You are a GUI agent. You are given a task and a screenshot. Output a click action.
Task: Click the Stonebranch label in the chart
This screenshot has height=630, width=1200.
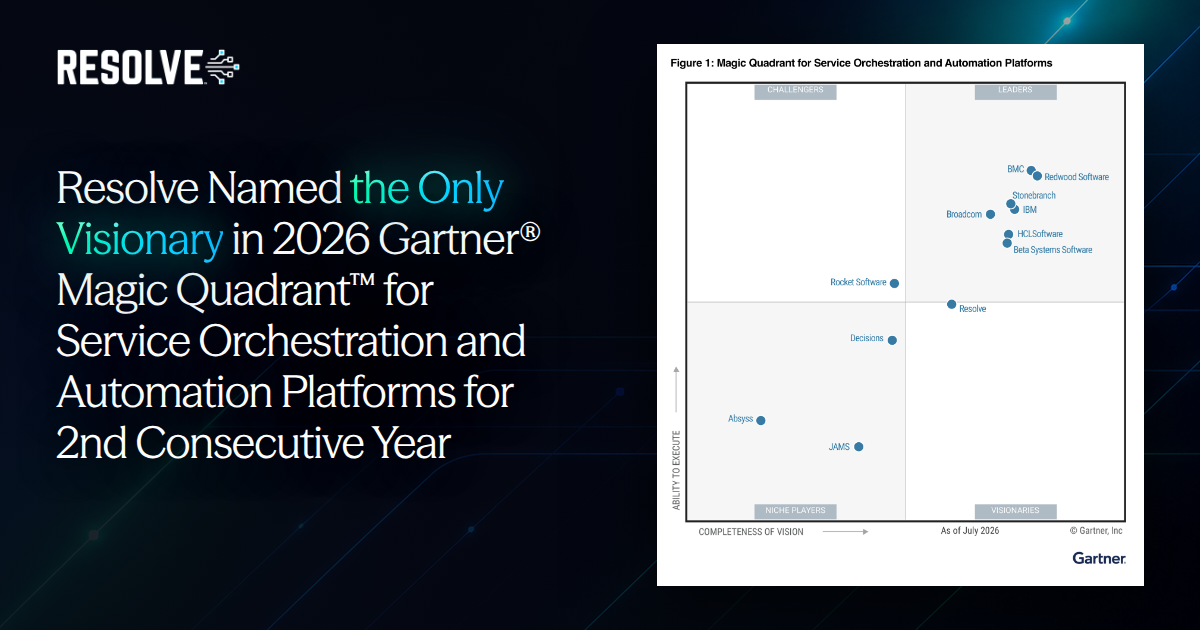1033,196
